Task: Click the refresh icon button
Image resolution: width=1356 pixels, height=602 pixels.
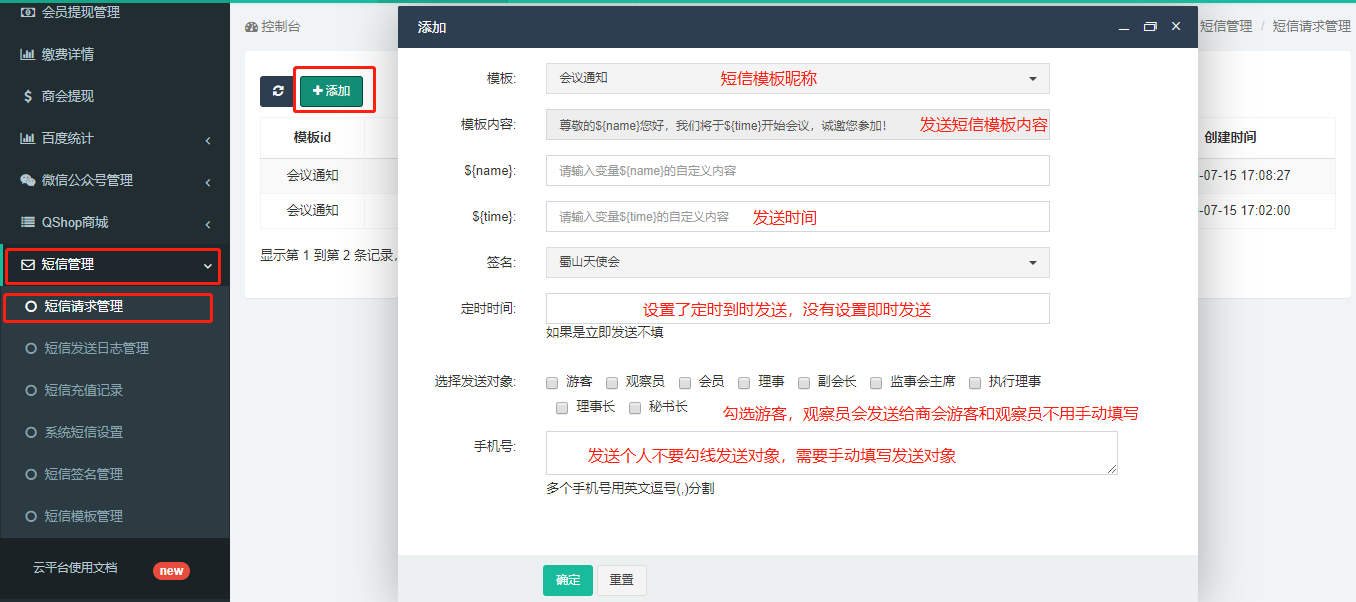Action: point(277,91)
